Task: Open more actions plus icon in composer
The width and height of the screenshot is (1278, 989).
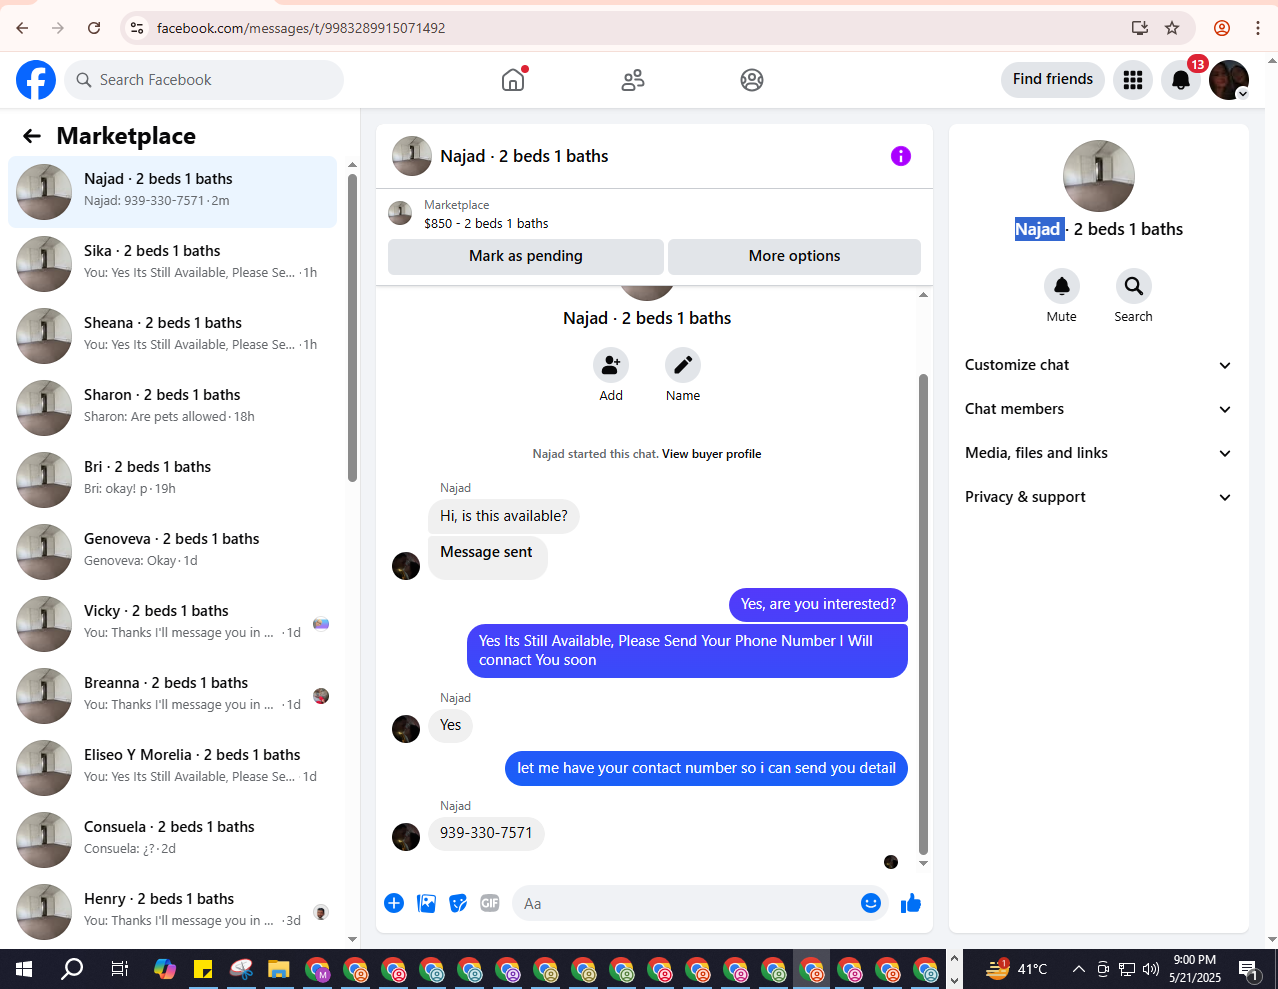Action: point(394,903)
